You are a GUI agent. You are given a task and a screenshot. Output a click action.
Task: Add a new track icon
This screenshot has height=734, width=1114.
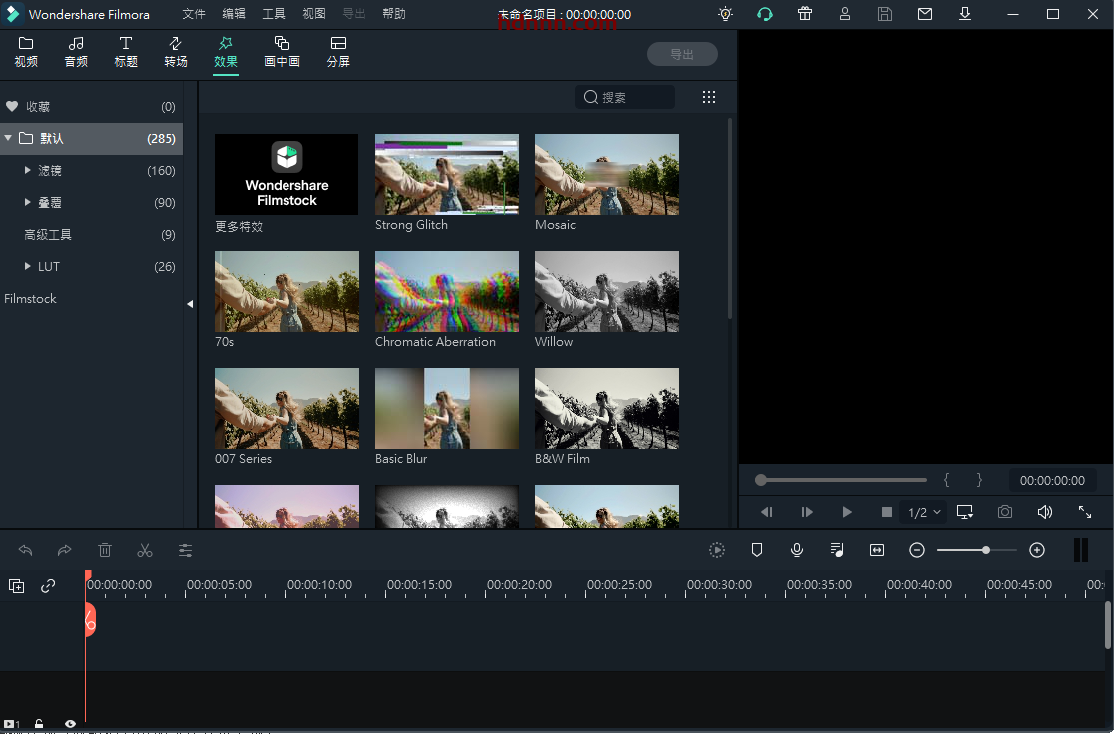click(16, 585)
